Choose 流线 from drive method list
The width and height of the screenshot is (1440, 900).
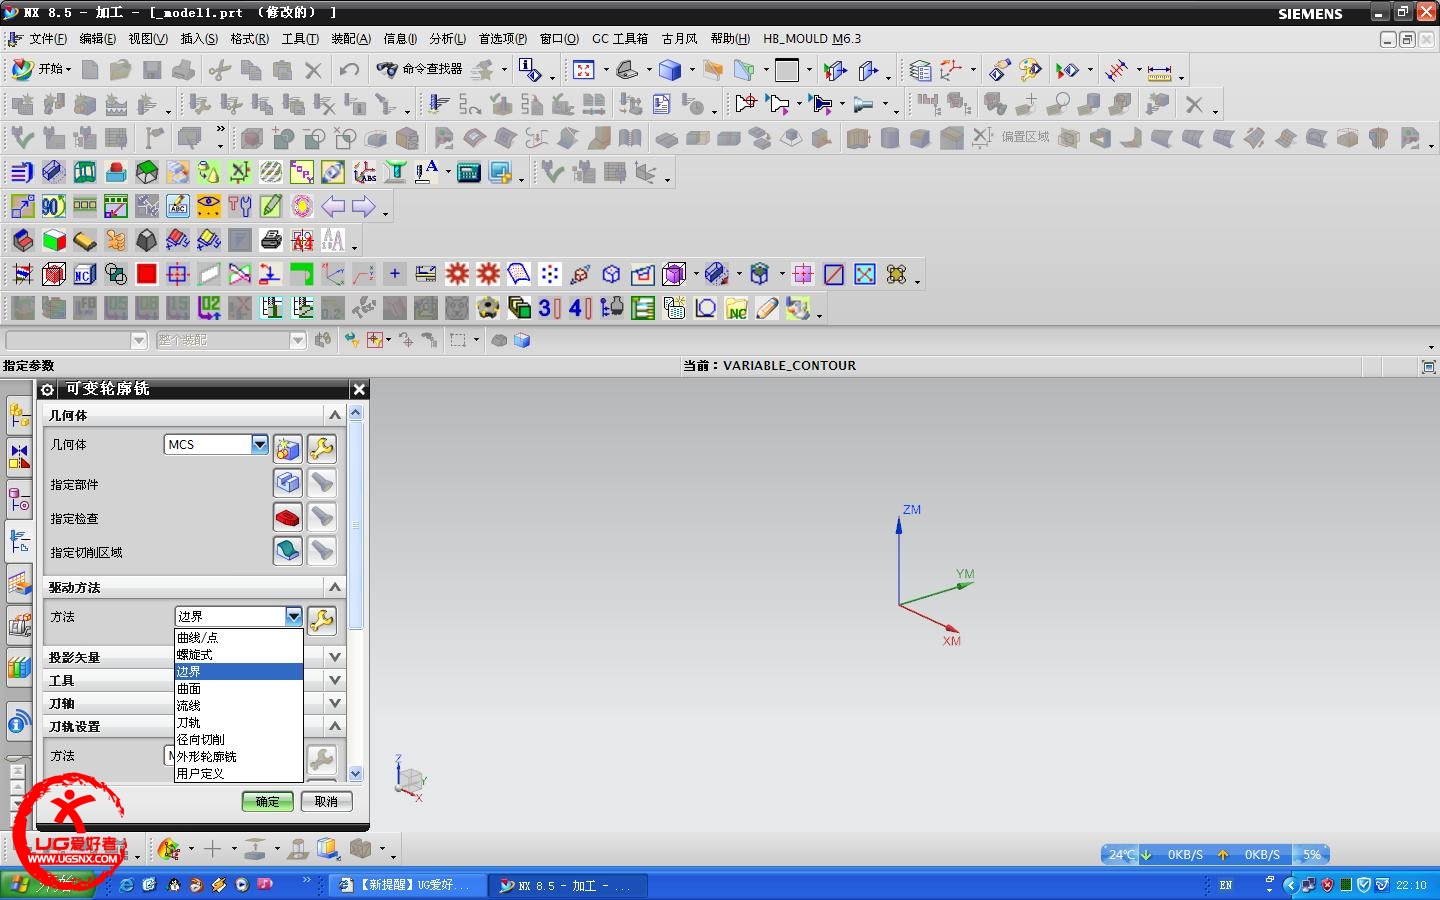[x=239, y=705]
